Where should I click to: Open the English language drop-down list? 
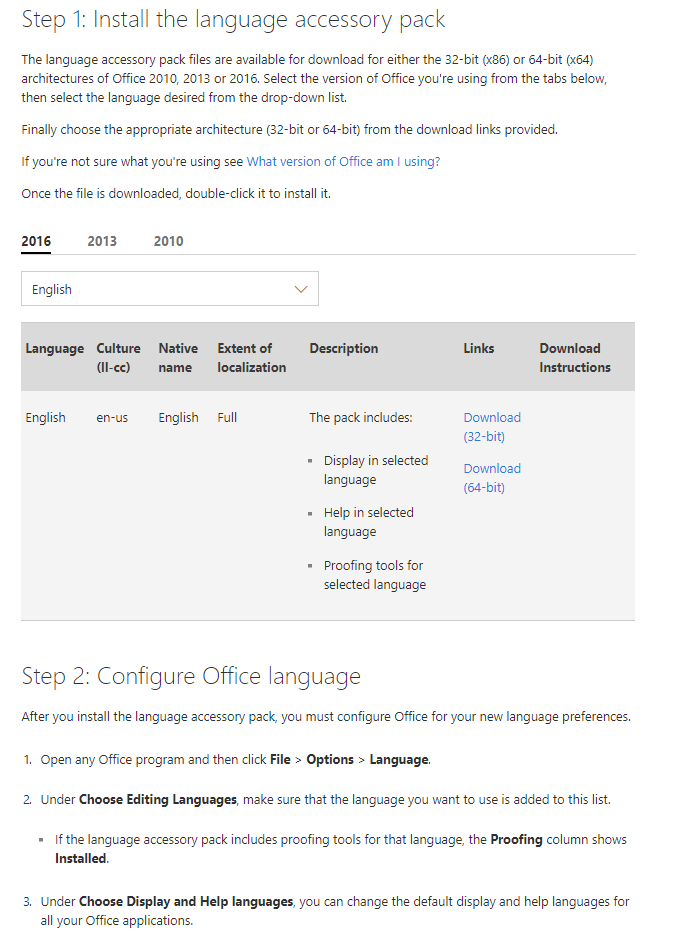(160, 289)
